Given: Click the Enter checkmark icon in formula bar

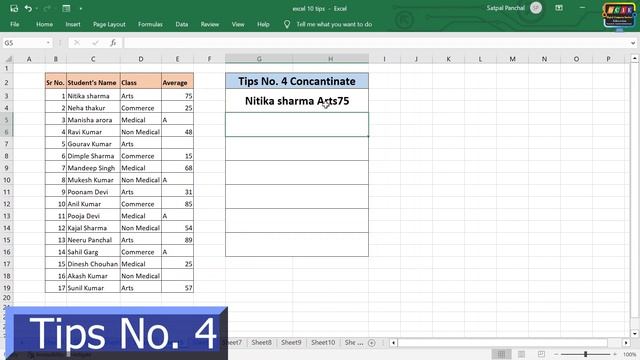Looking at the screenshot, I should (95, 43).
